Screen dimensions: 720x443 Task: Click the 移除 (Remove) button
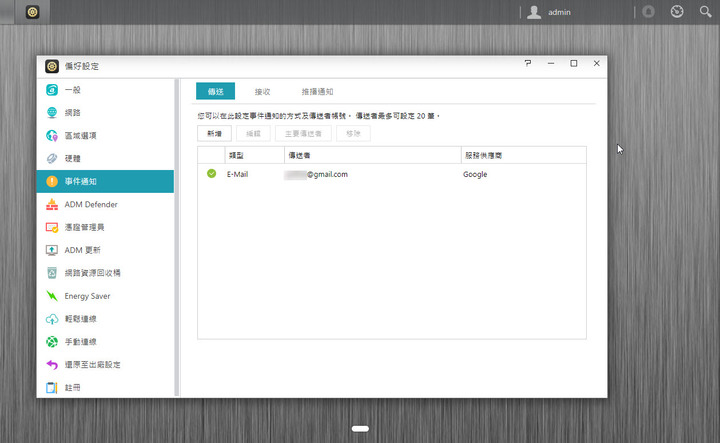[353, 134]
